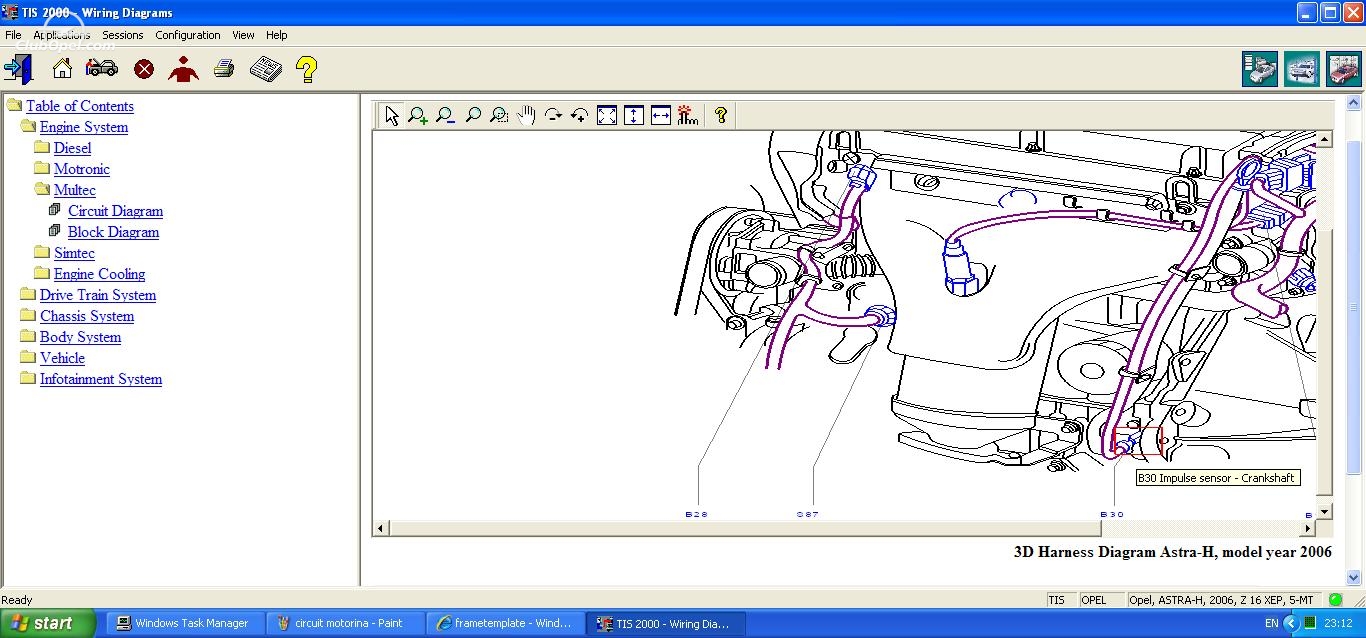1366x638 pixels.
Task: Expand the Body System folder icon
Action: tap(28, 336)
